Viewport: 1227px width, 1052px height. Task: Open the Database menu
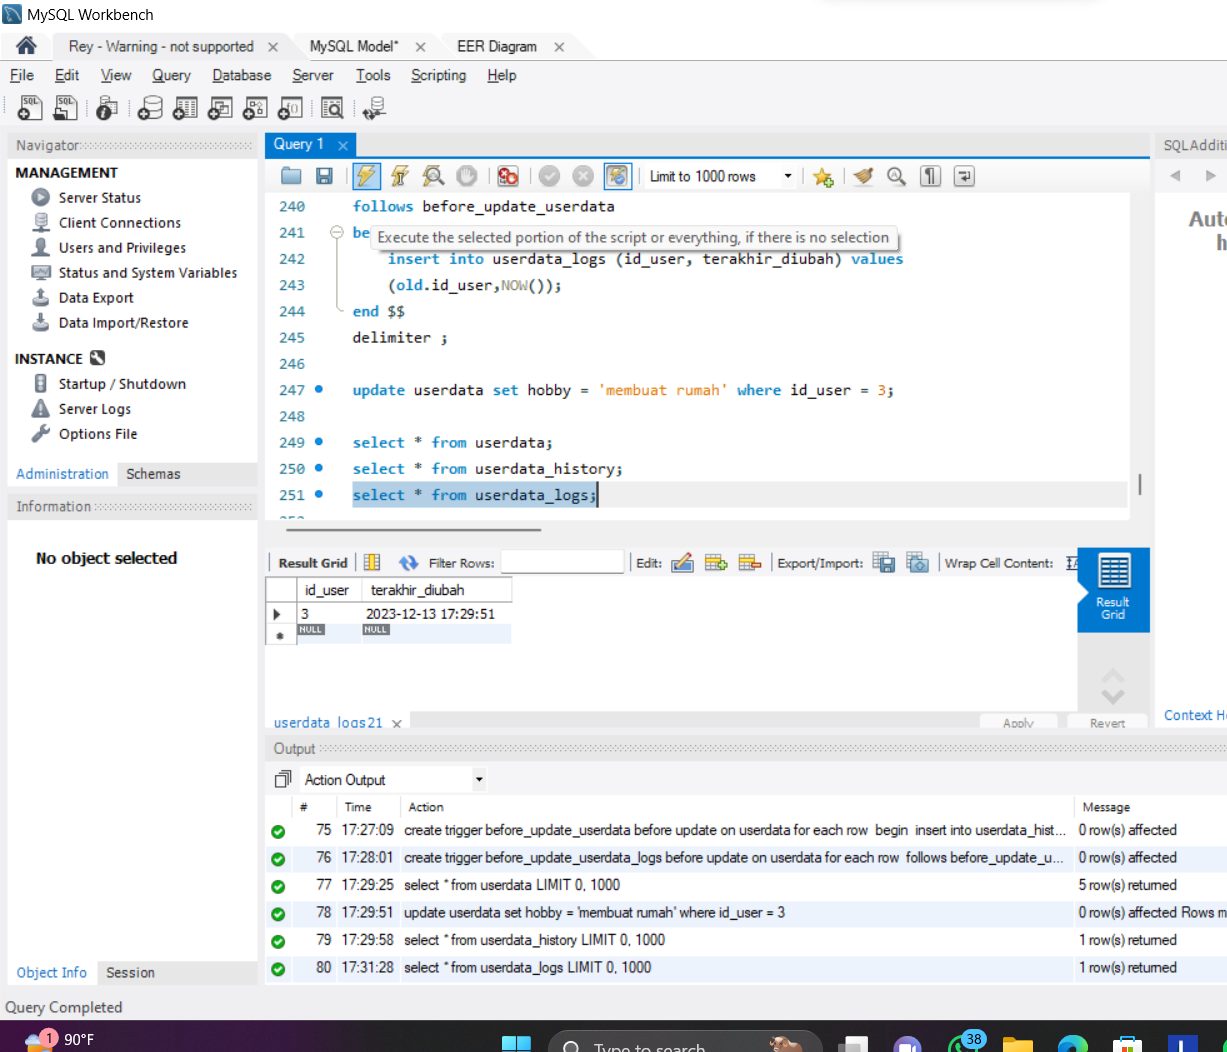pos(242,75)
